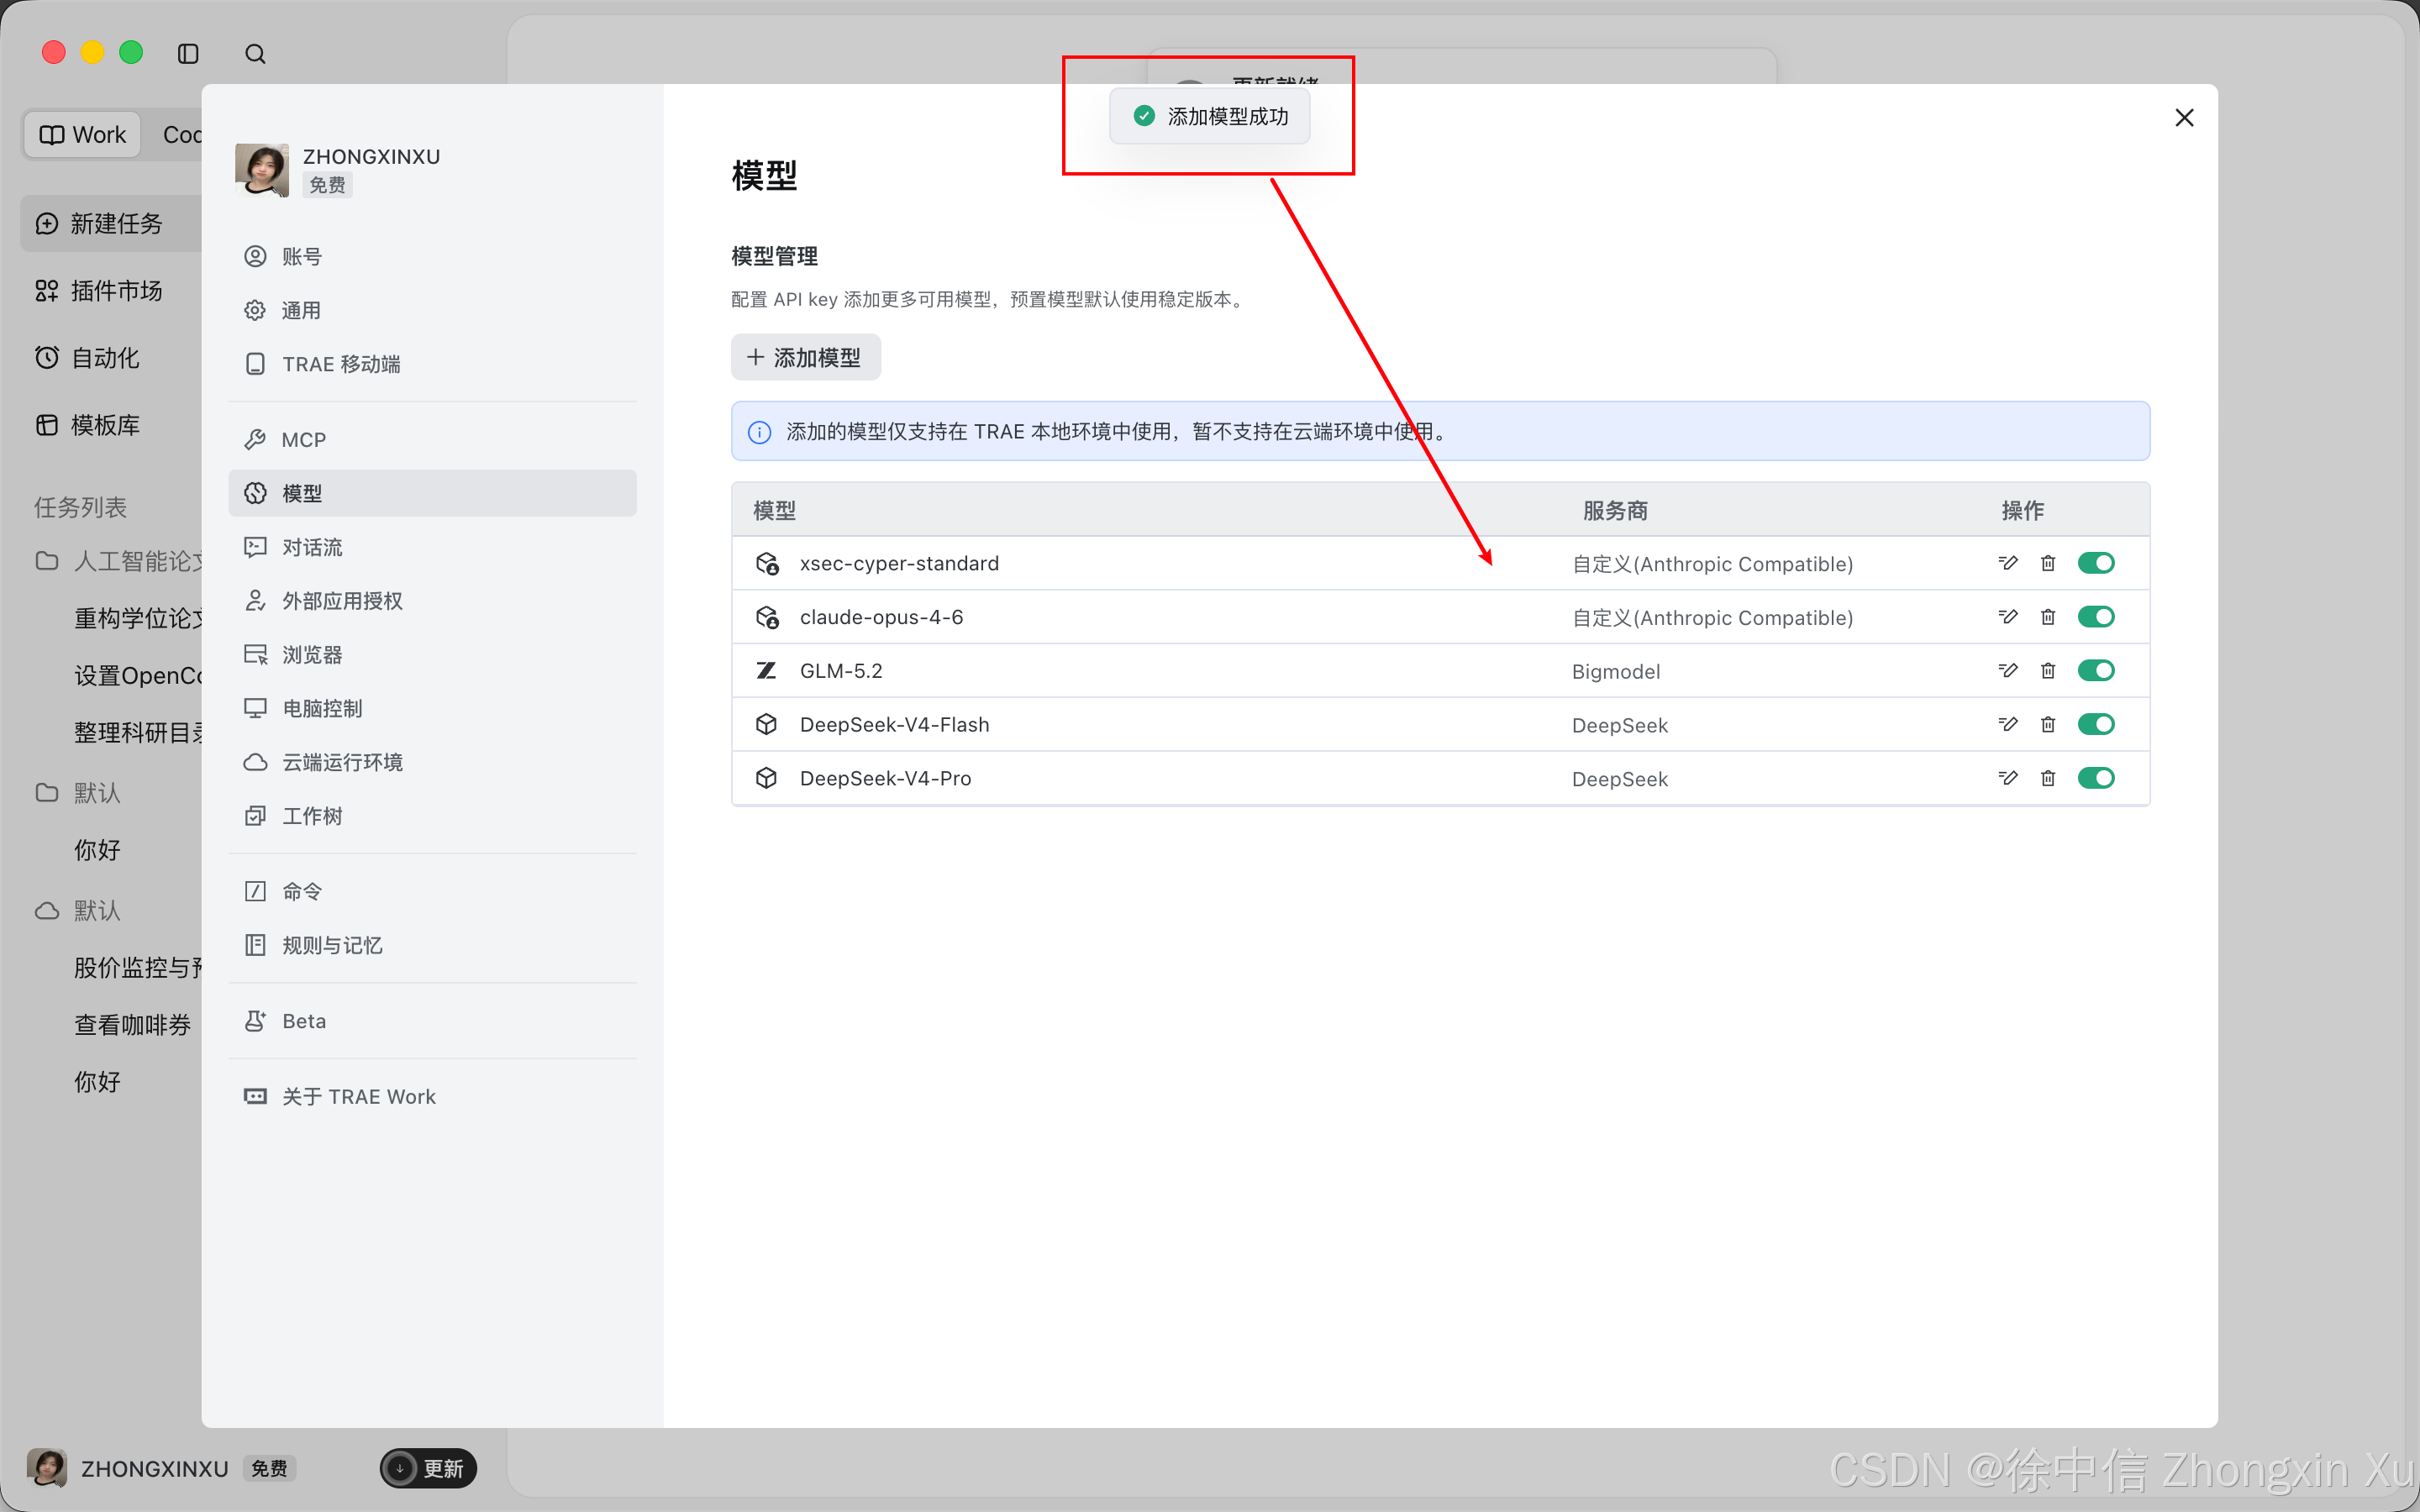Open 插件市场 in the main sidebar
This screenshot has width=2420, height=1512.
[112, 290]
